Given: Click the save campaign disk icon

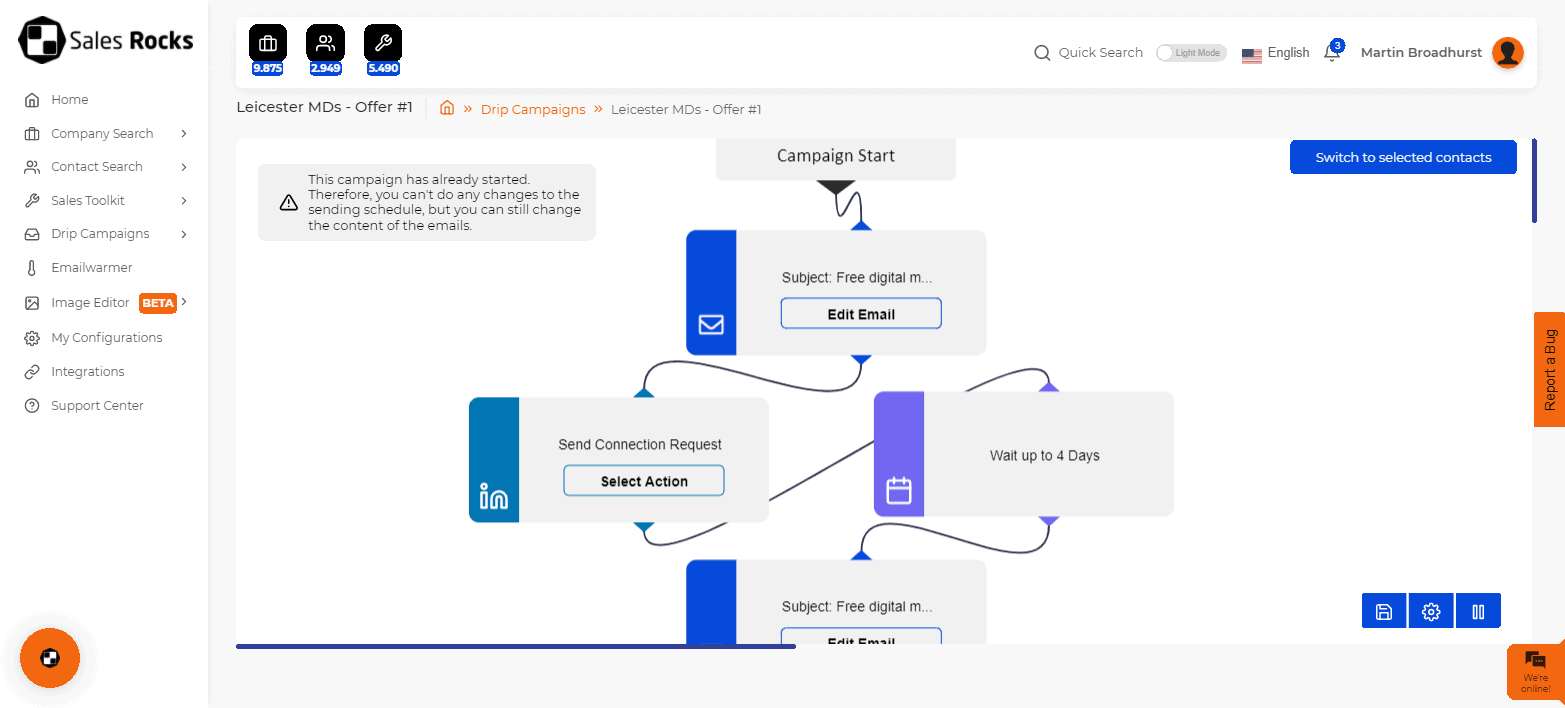Looking at the screenshot, I should 1384,612.
